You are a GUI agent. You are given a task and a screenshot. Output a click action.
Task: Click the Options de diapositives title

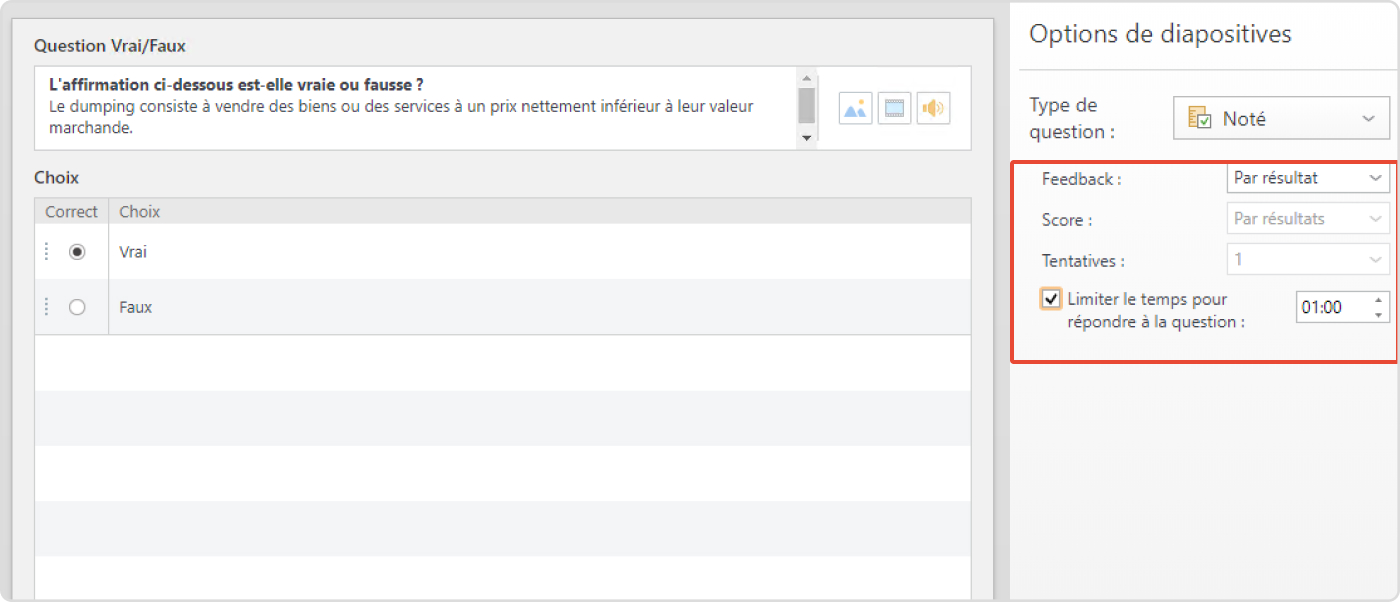pyautogui.click(x=1160, y=34)
